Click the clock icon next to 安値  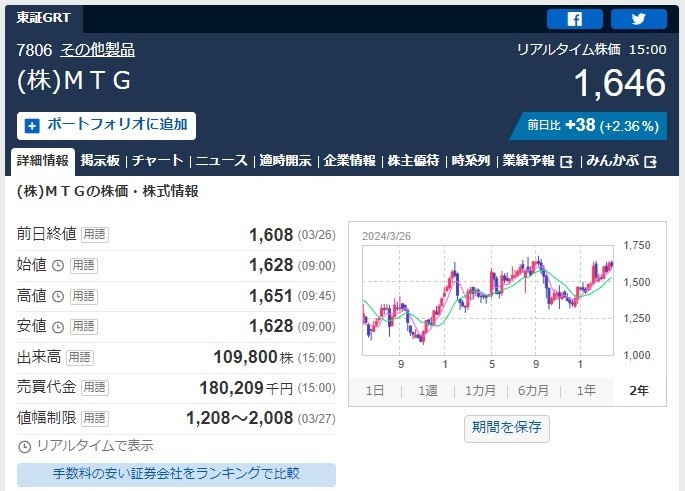(58, 327)
